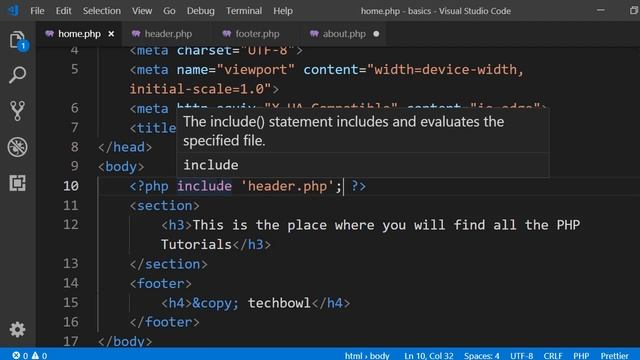Click the word 'Tutorials' in the h3 text
Viewport: 640px width, 360px height.
click(196, 244)
